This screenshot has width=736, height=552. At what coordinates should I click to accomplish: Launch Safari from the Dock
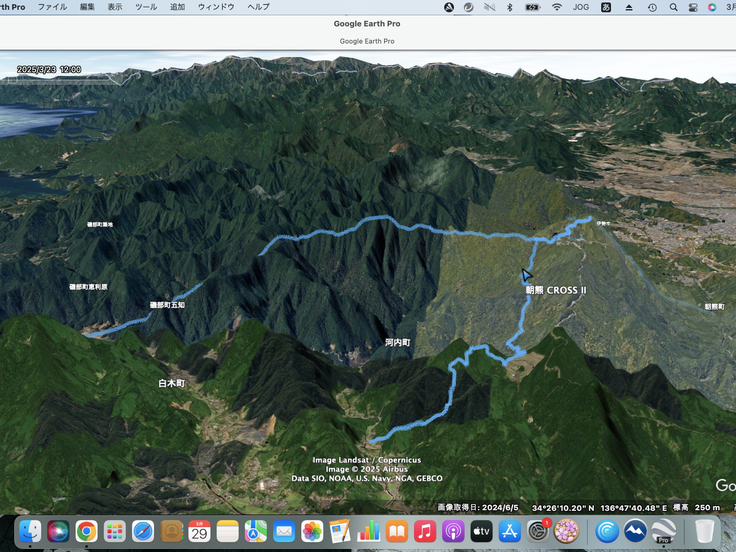click(x=143, y=531)
